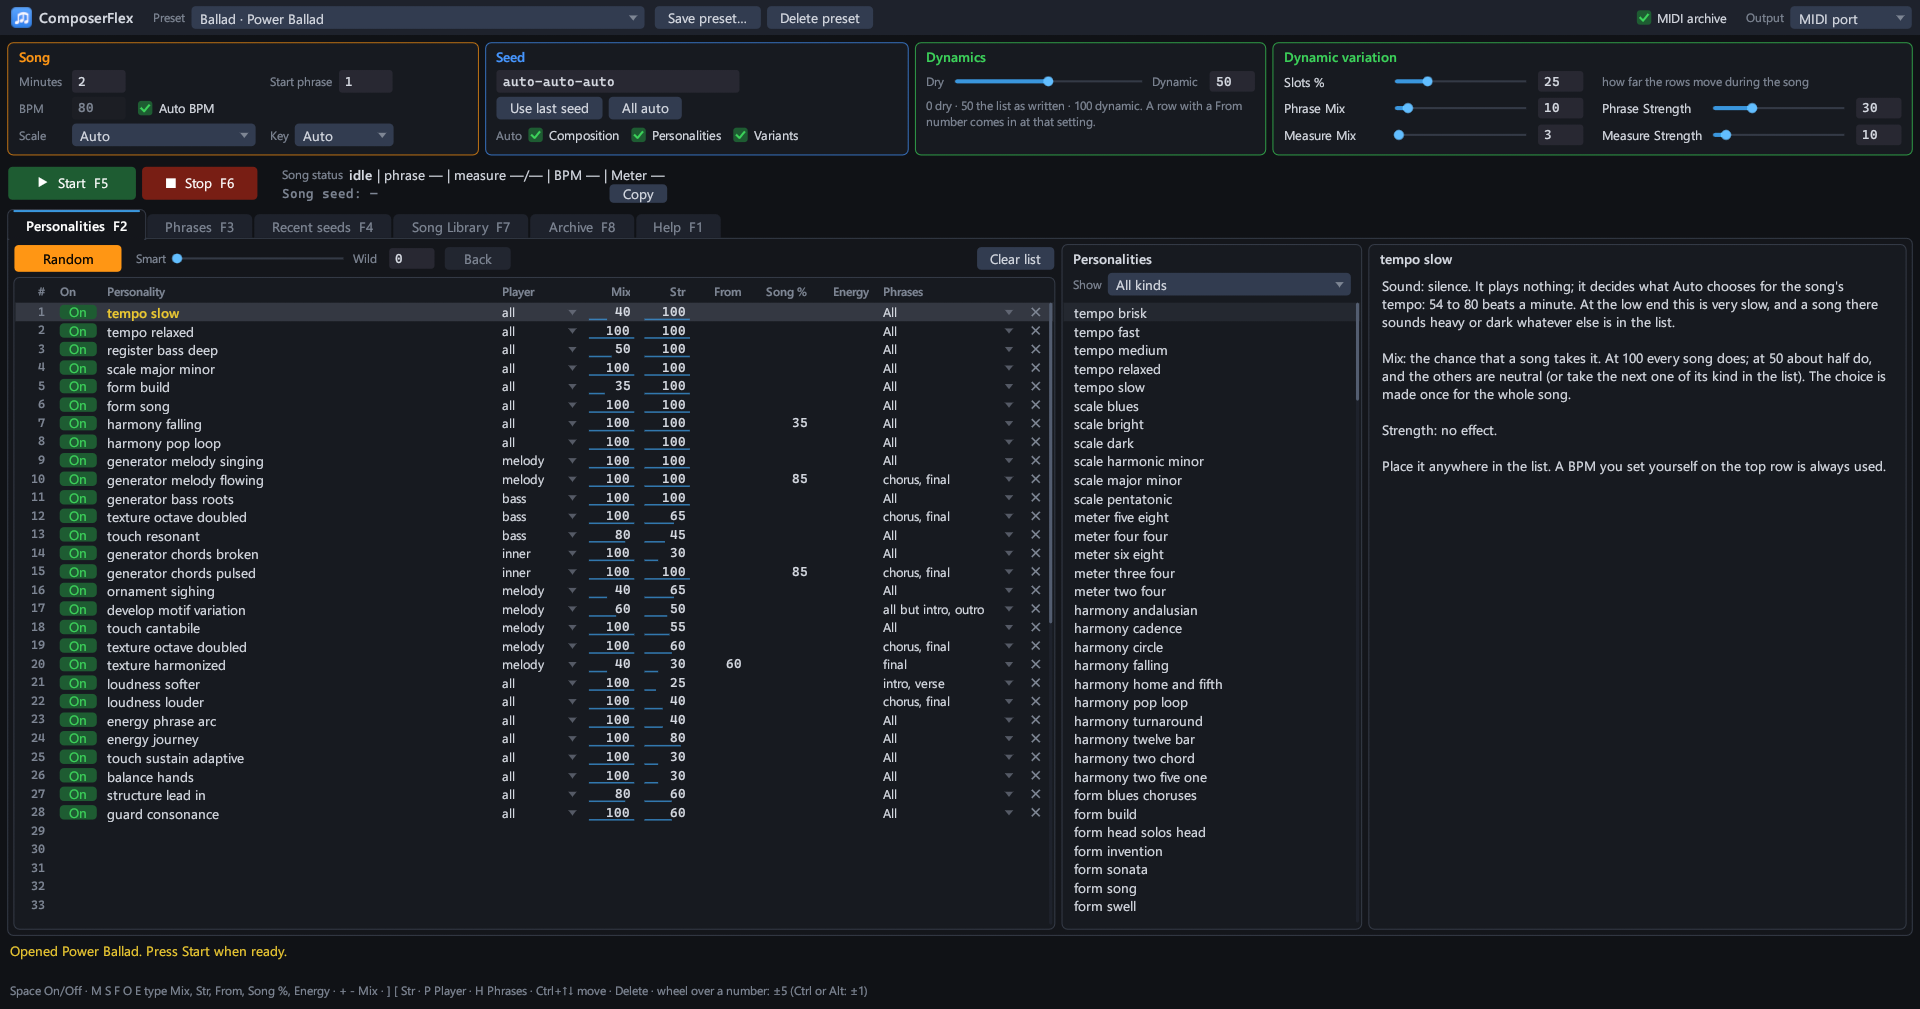Viewport: 1920px width, 1009px height.
Task: Remove guard consonance row X icon
Action: [x=1035, y=813]
